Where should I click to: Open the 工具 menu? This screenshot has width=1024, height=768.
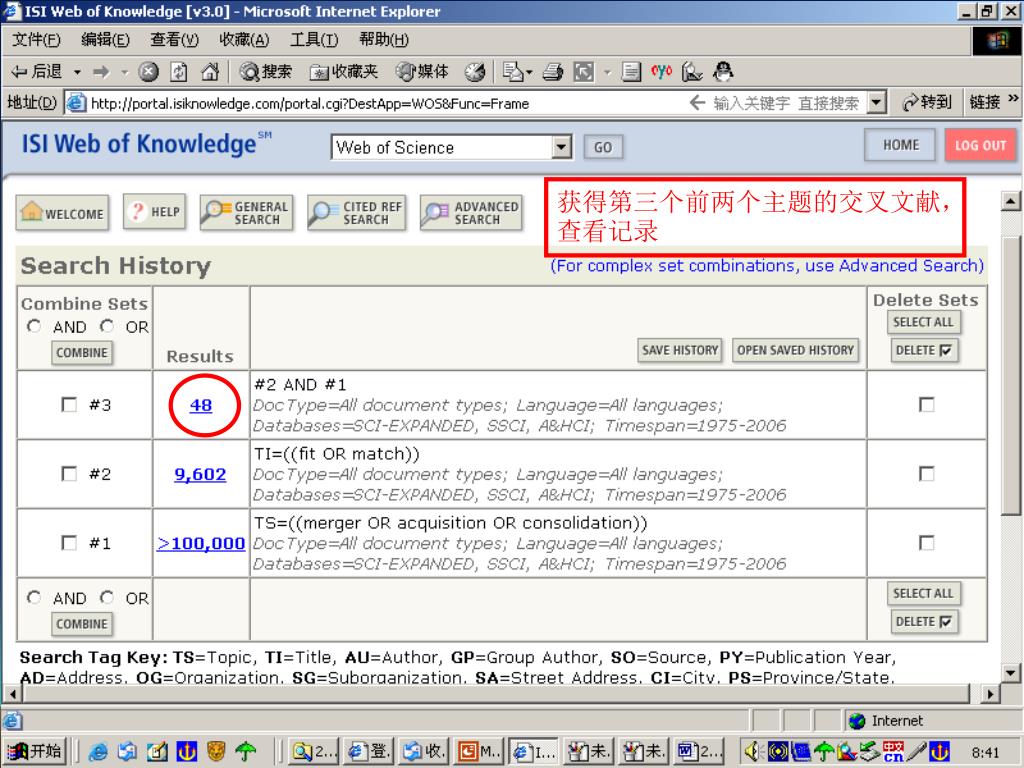(314, 40)
